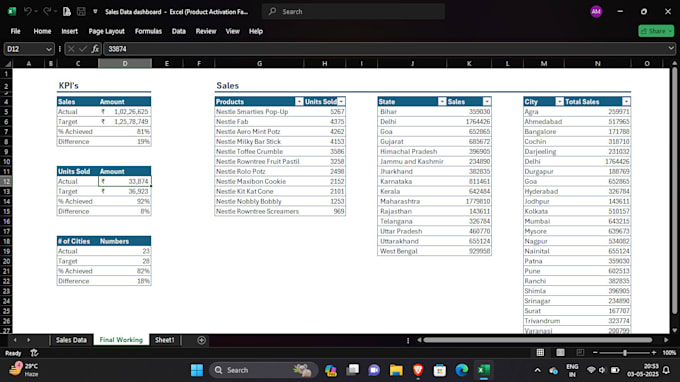The width and height of the screenshot is (680, 382).
Task: Click the Excel title bar Search field
Action: (x=353, y=12)
